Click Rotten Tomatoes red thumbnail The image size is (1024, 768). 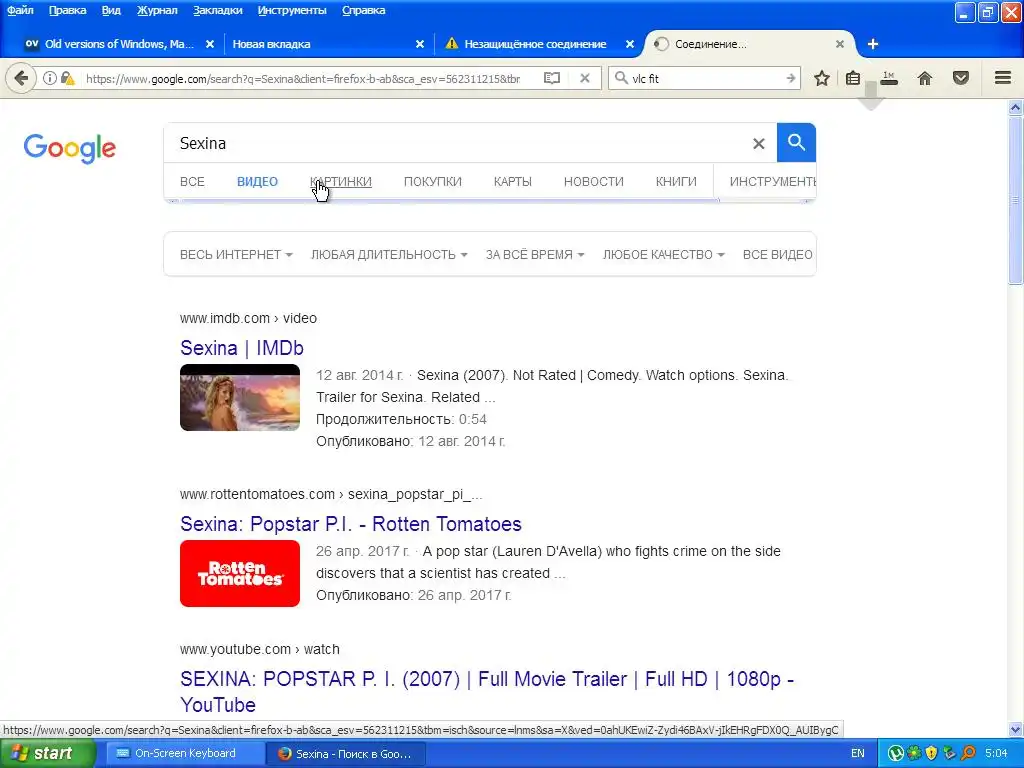(240, 573)
